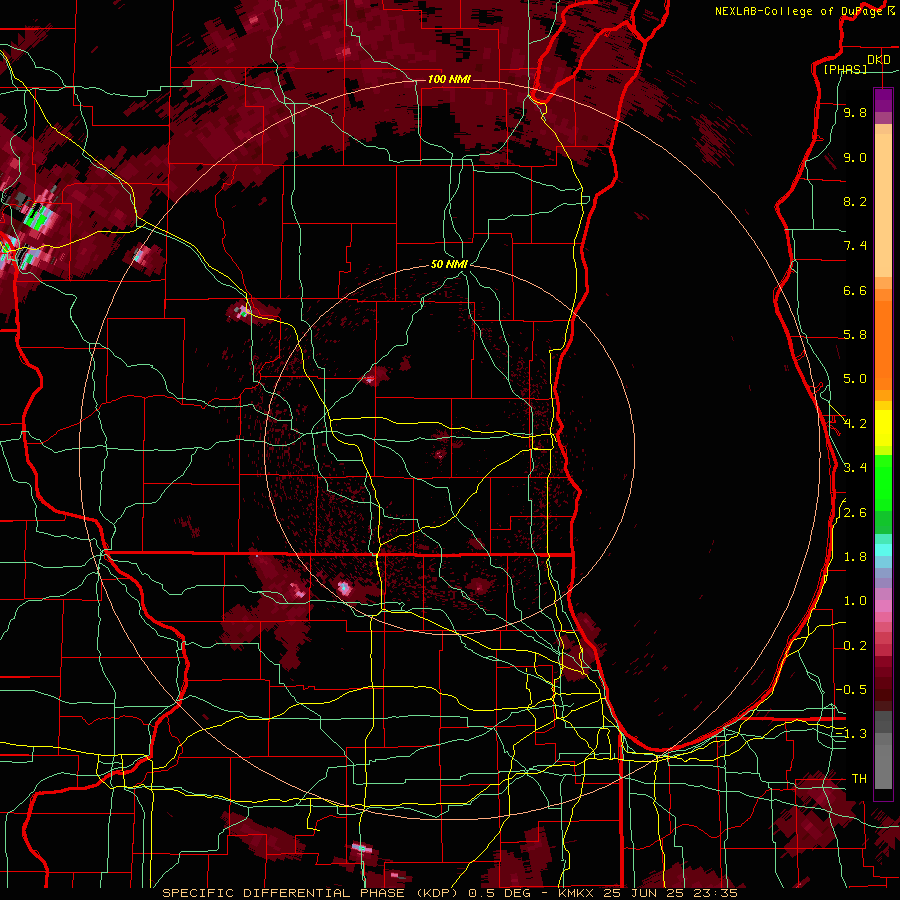Screen dimensions: 900x900
Task: Click the 9.8 value on the color scale
Action: click(x=855, y=112)
